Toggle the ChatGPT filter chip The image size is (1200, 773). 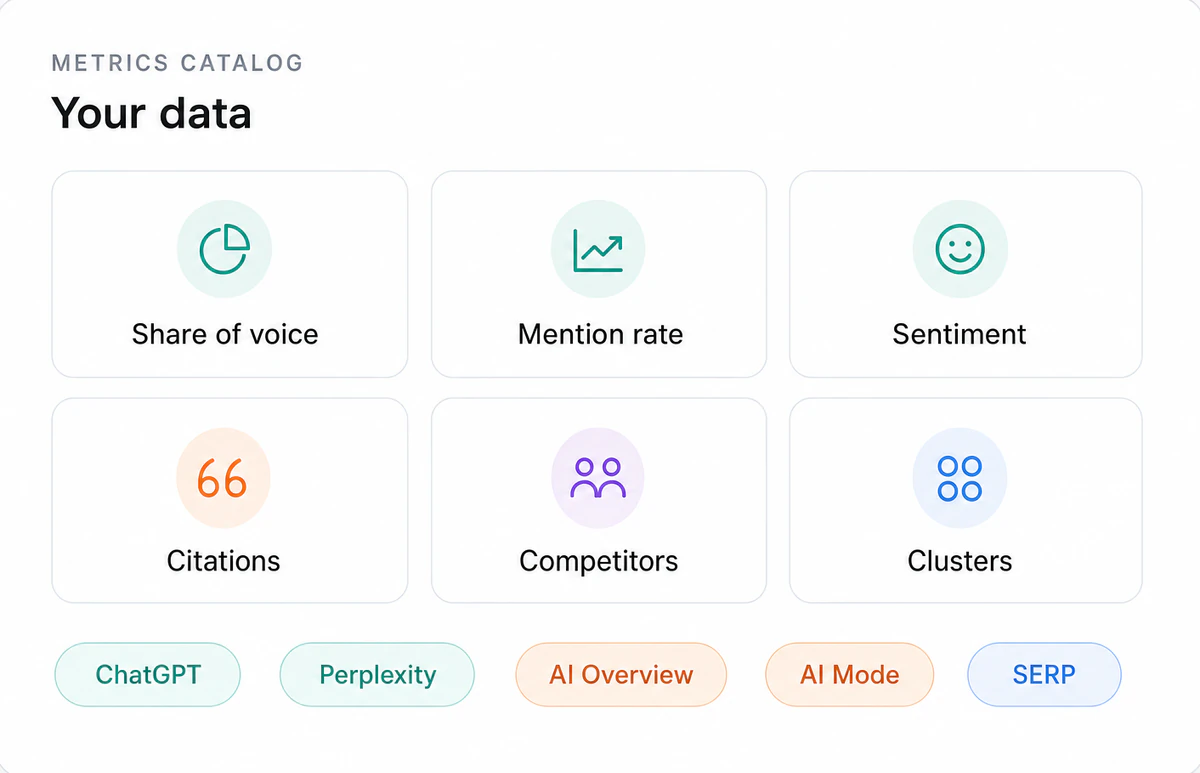147,674
